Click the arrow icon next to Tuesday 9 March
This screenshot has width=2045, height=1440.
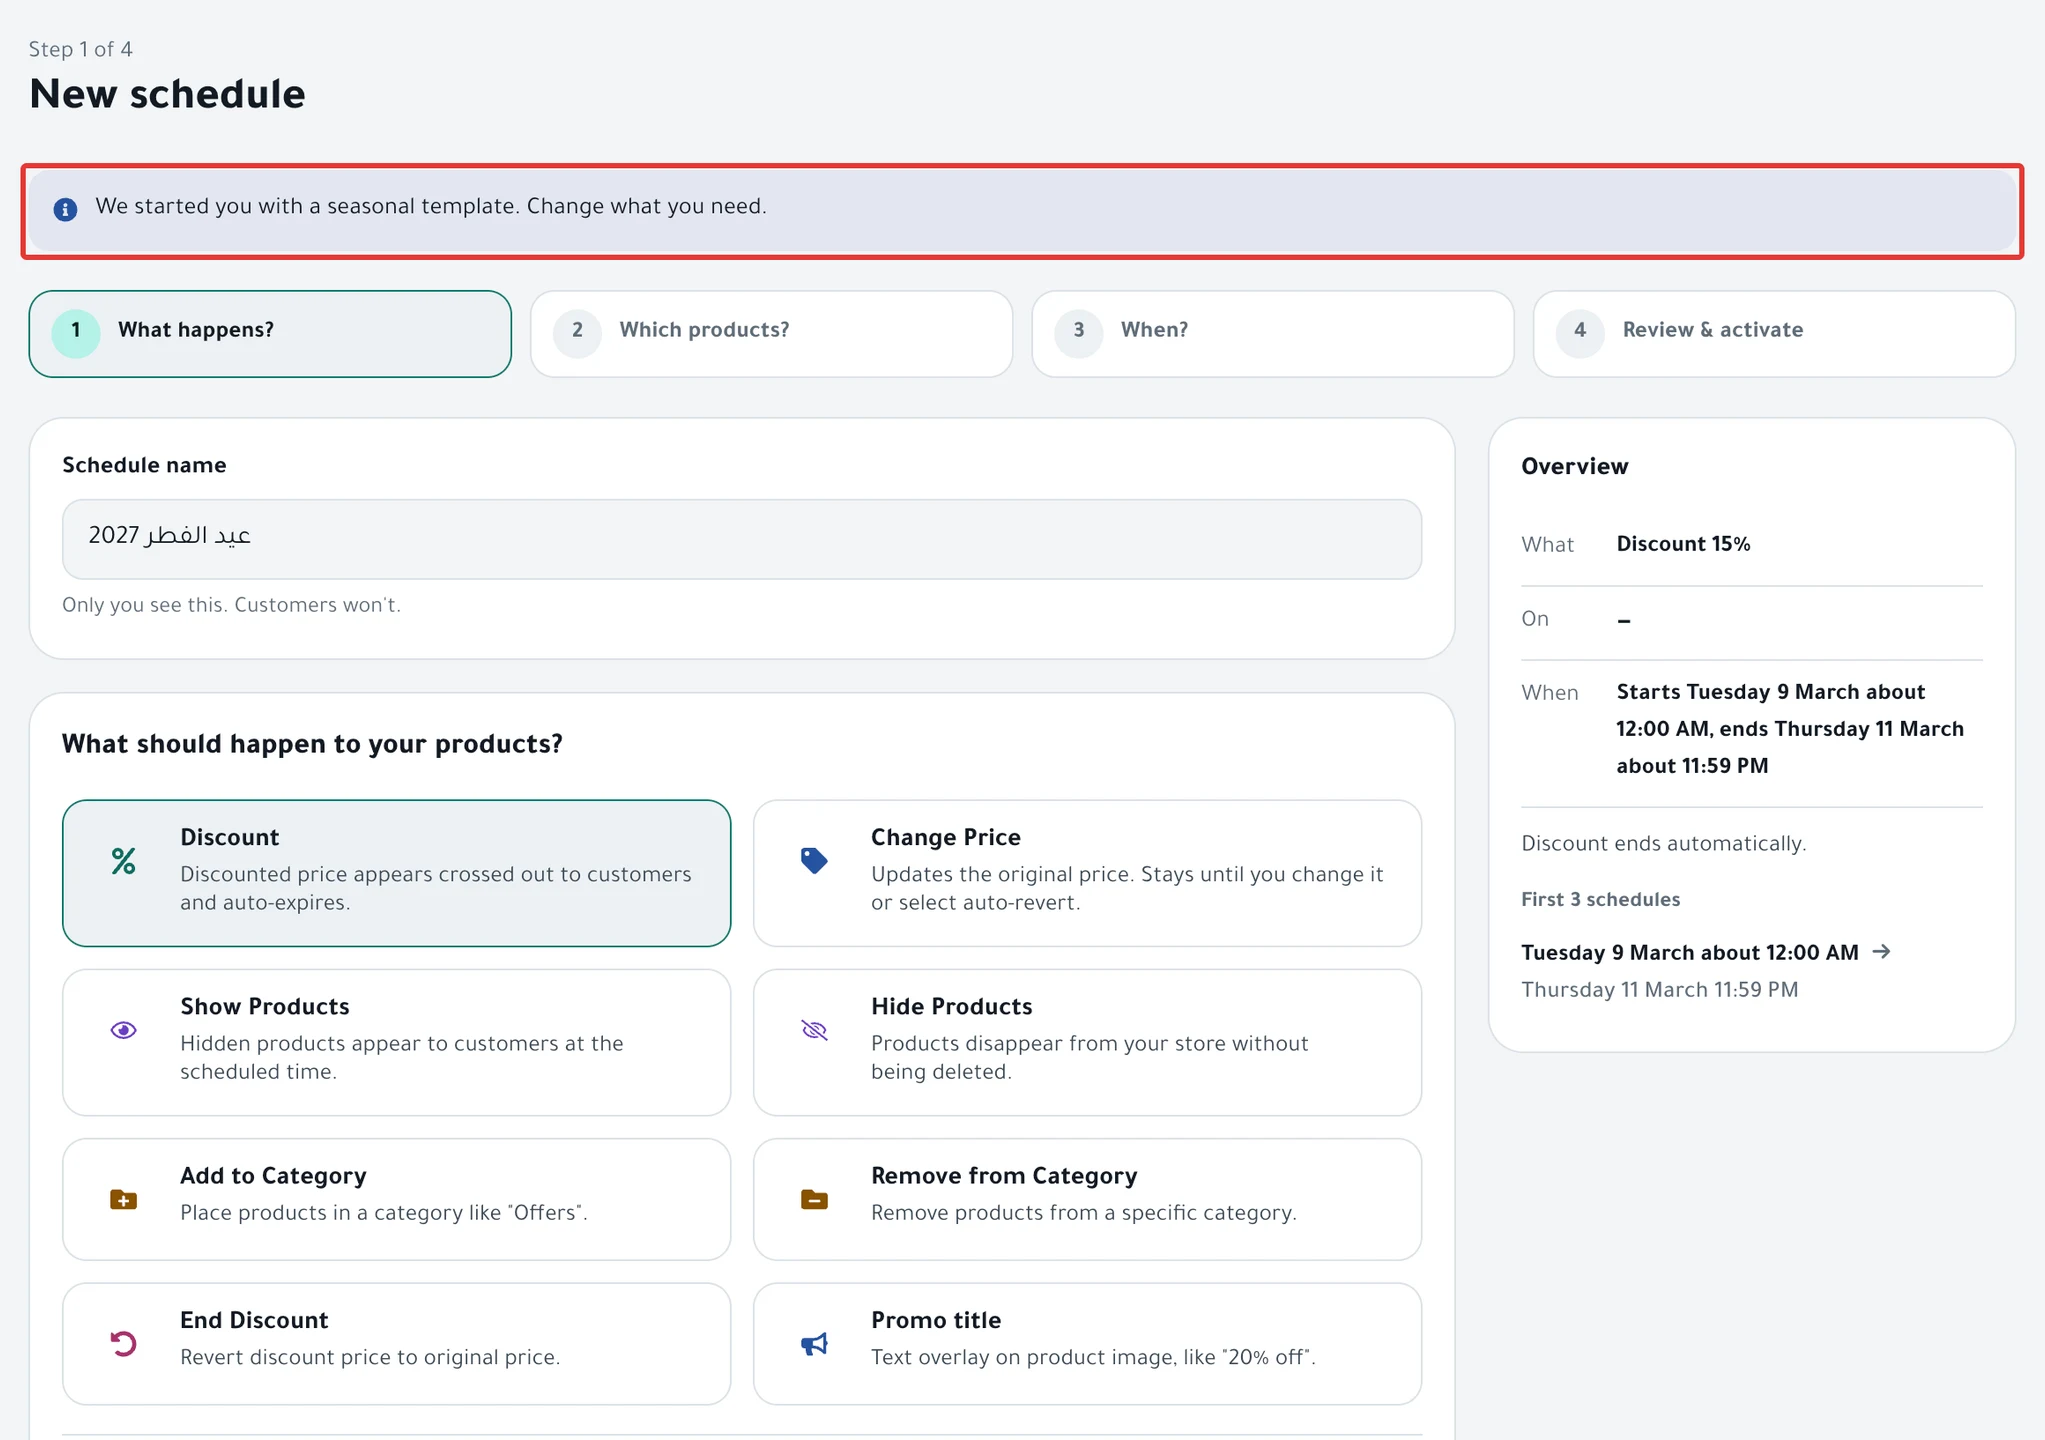[1881, 951]
